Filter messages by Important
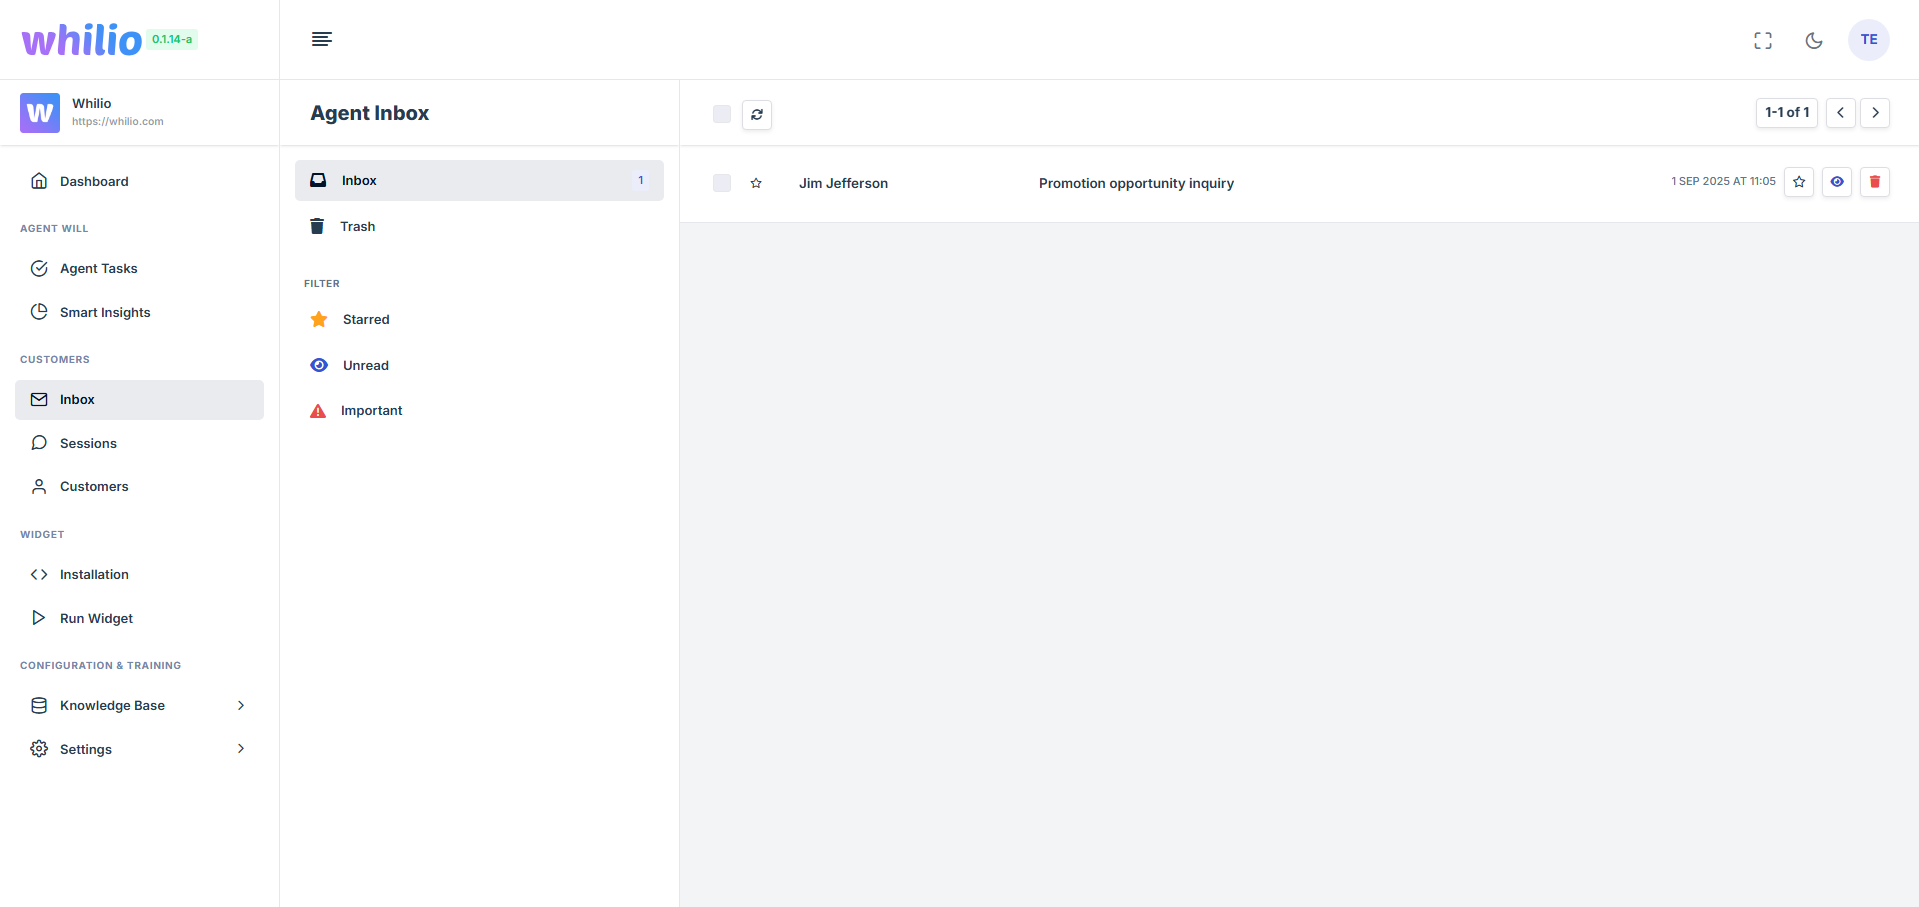 click(371, 411)
